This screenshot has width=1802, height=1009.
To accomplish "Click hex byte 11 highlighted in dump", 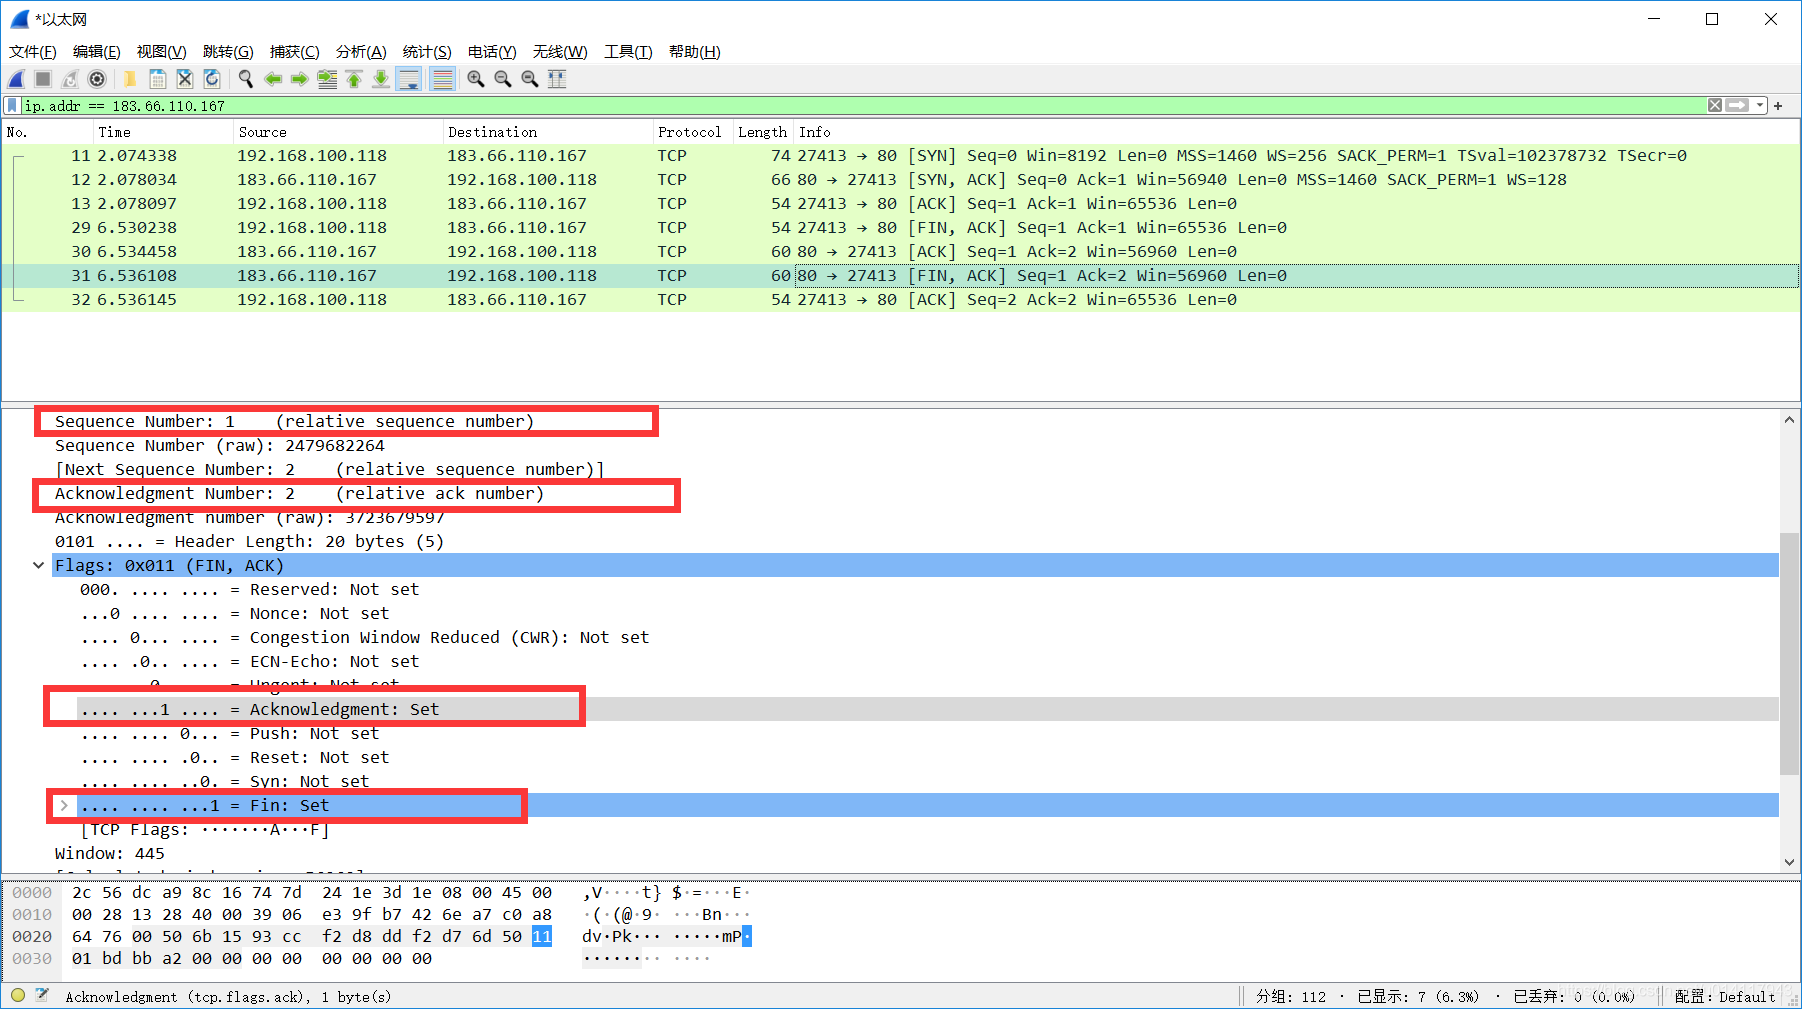I will point(542,937).
